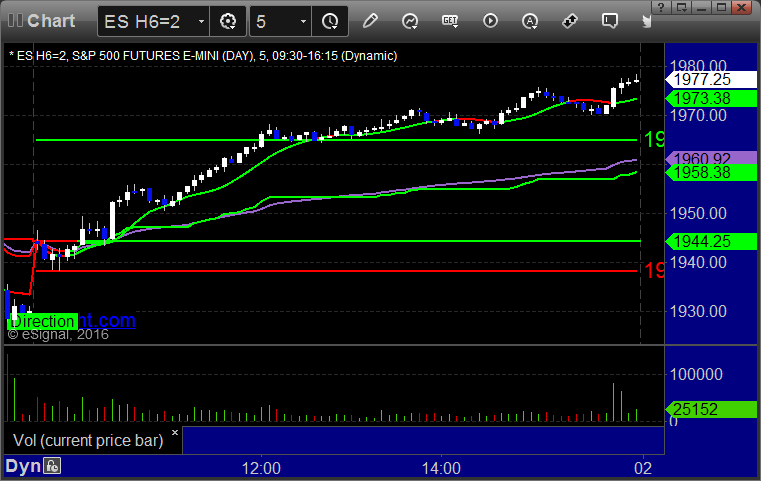The width and height of the screenshot is (761, 481).
Task: Click the lock icon beside Dyn
Action: tap(52, 466)
